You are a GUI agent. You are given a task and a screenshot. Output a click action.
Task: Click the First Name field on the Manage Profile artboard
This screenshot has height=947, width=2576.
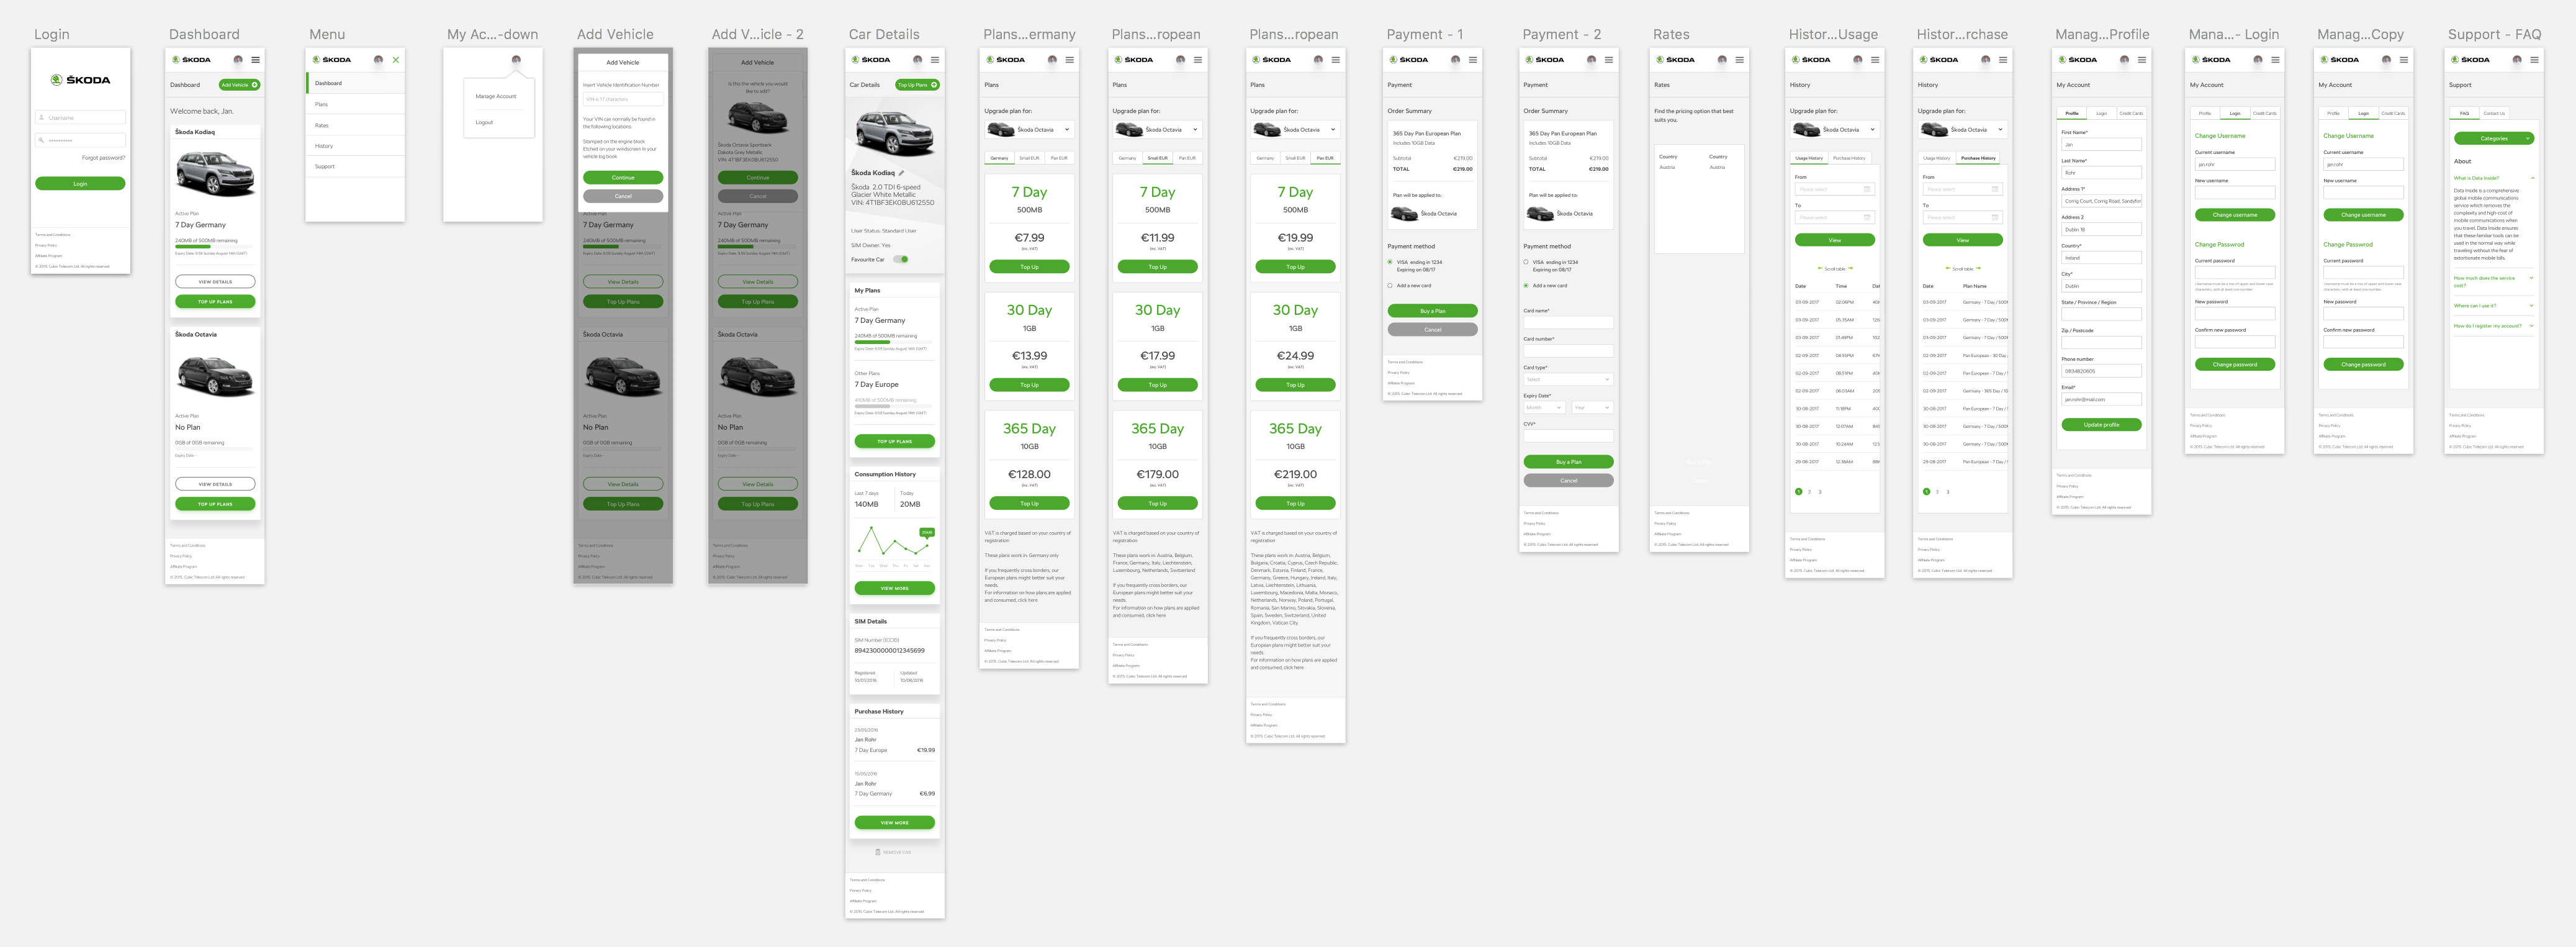pos(2101,144)
